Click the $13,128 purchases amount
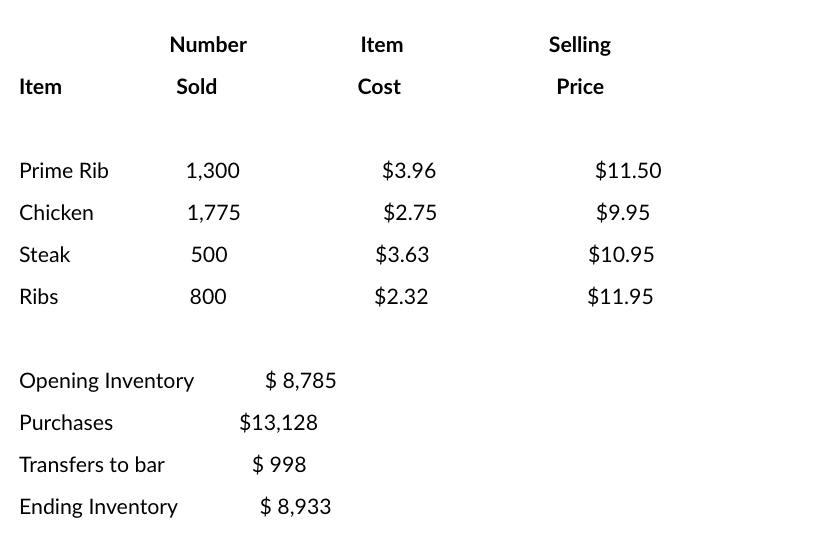 tap(278, 423)
